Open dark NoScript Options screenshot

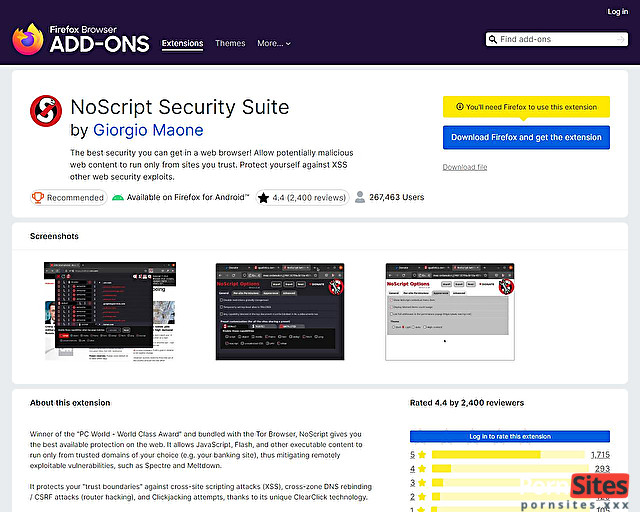[x=280, y=312]
